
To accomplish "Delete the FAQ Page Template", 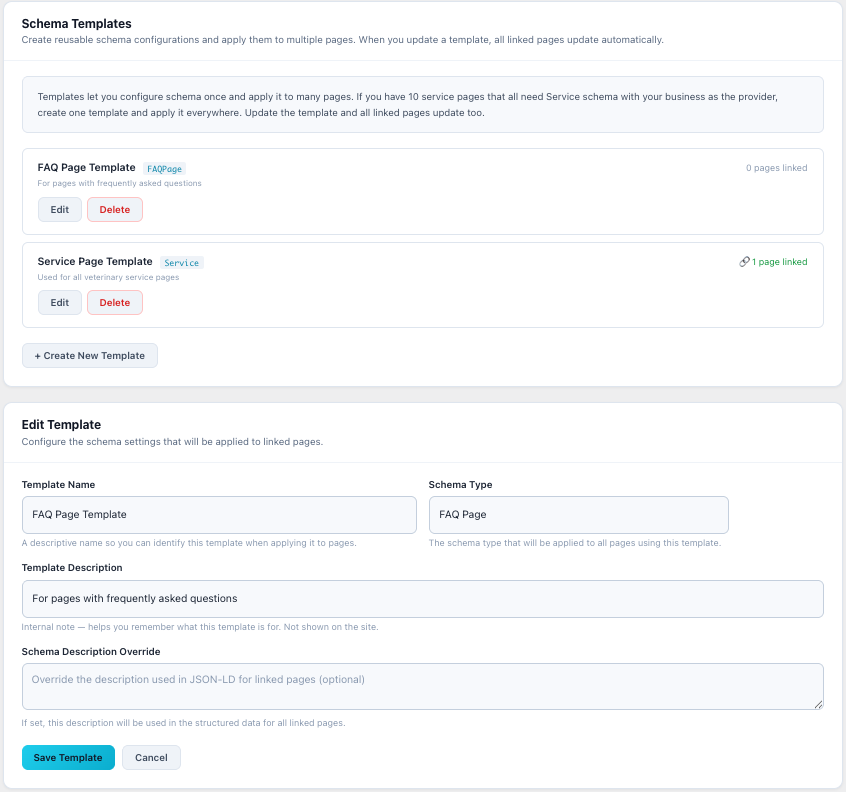I will coord(115,209).
